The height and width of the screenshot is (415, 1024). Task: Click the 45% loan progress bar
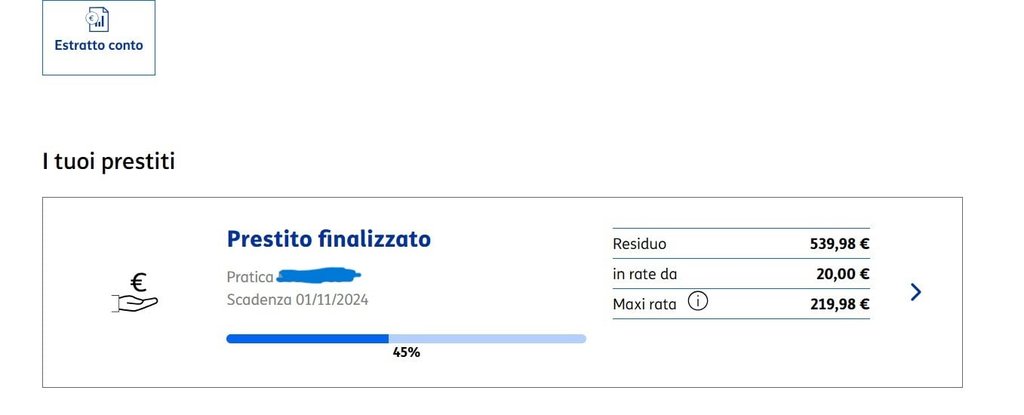pos(406,339)
